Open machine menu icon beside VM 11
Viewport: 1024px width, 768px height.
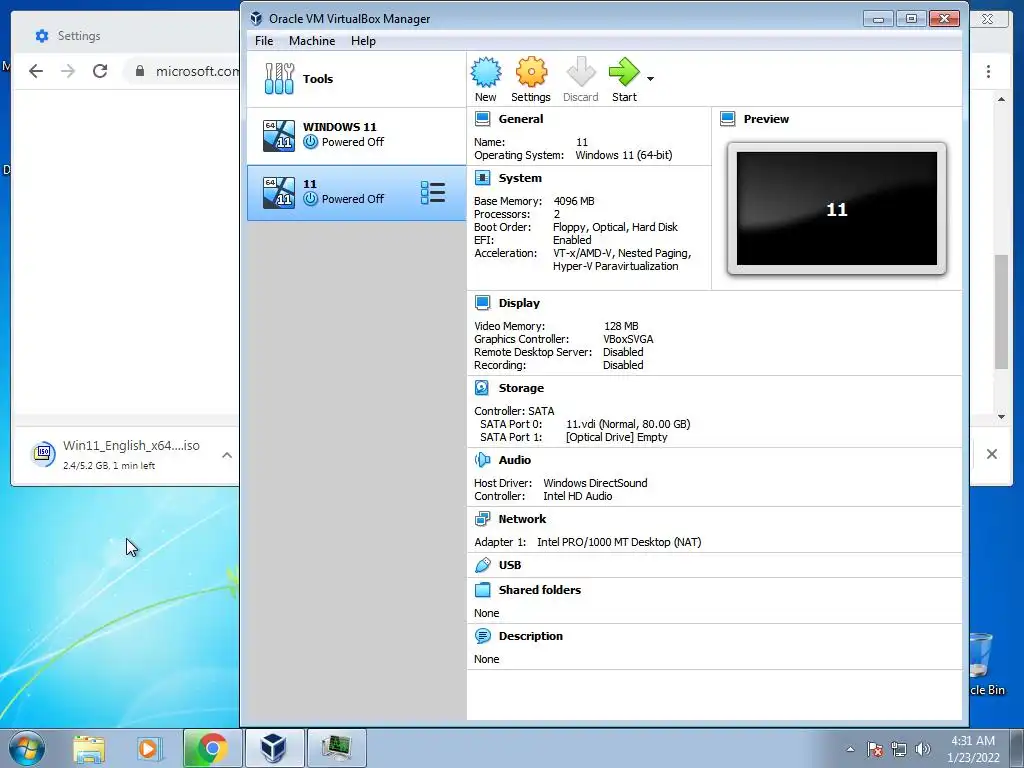coord(433,193)
